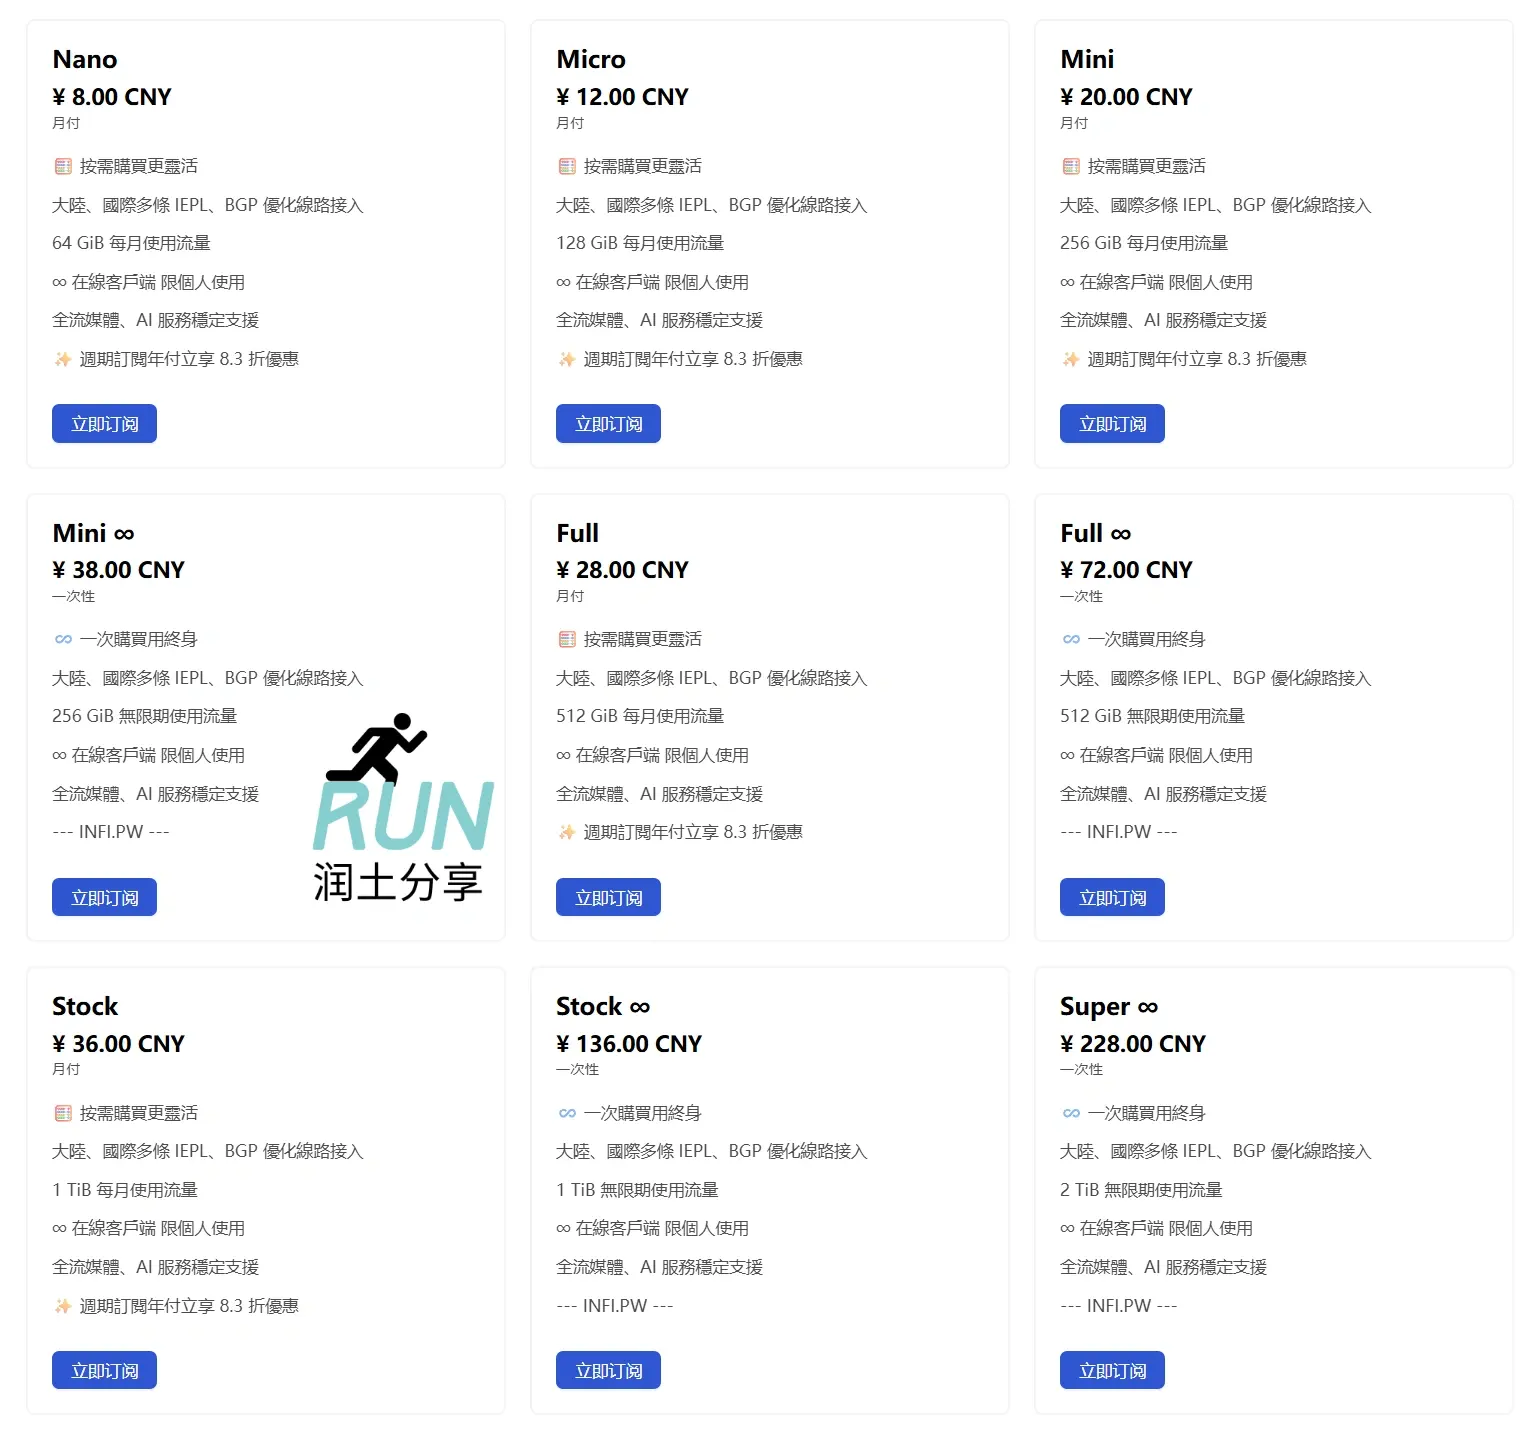This screenshot has width=1540, height=1437.
Task: Subscribe to the Stock ∞ 136.00 CNY plan
Action: [x=608, y=1371]
